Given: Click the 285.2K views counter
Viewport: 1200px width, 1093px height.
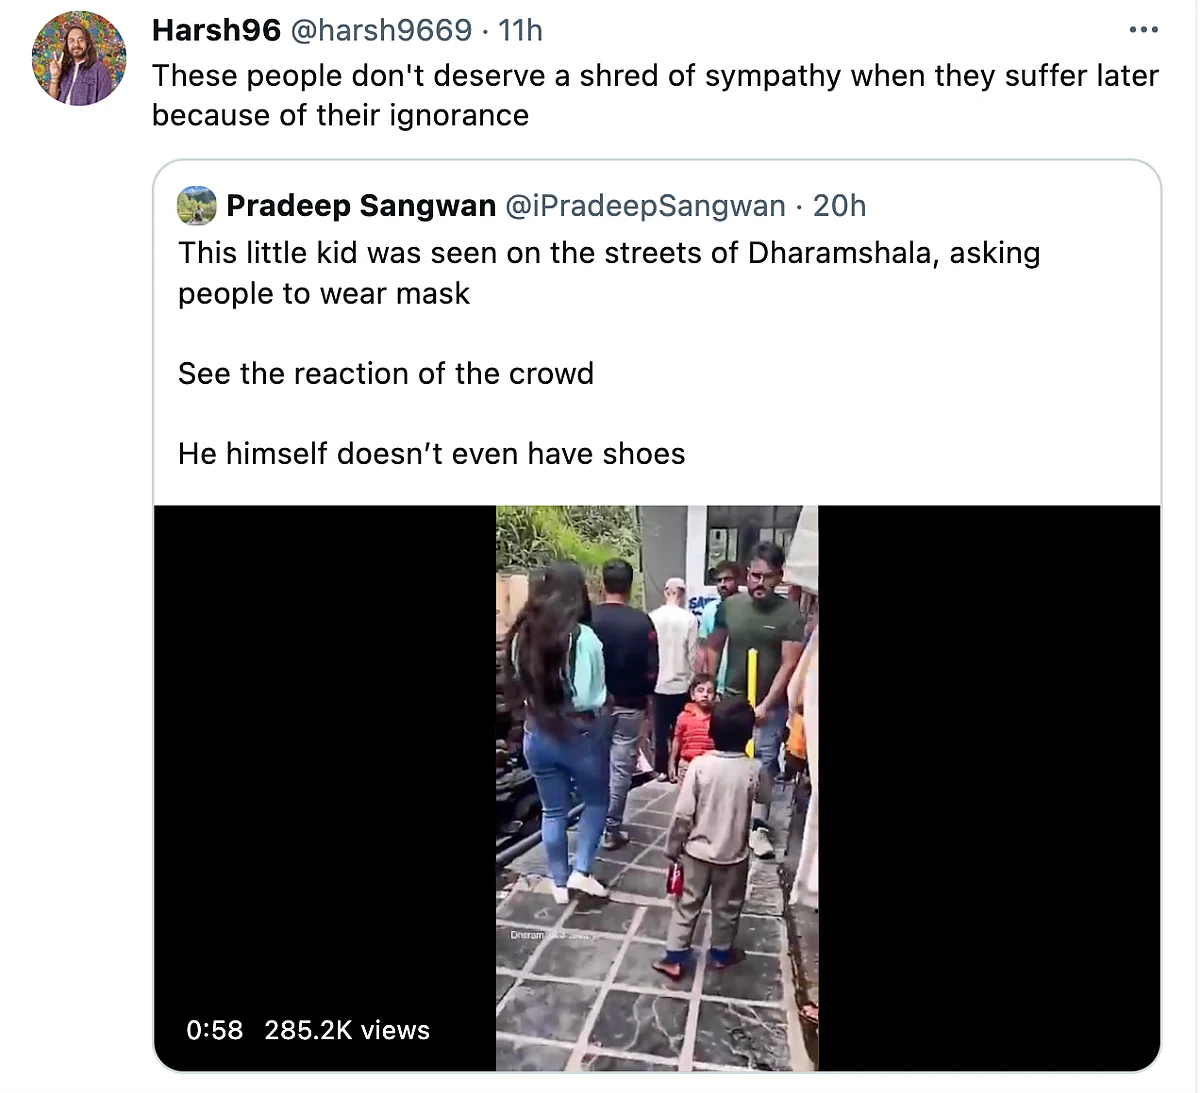Looking at the screenshot, I should coord(347,1030).
